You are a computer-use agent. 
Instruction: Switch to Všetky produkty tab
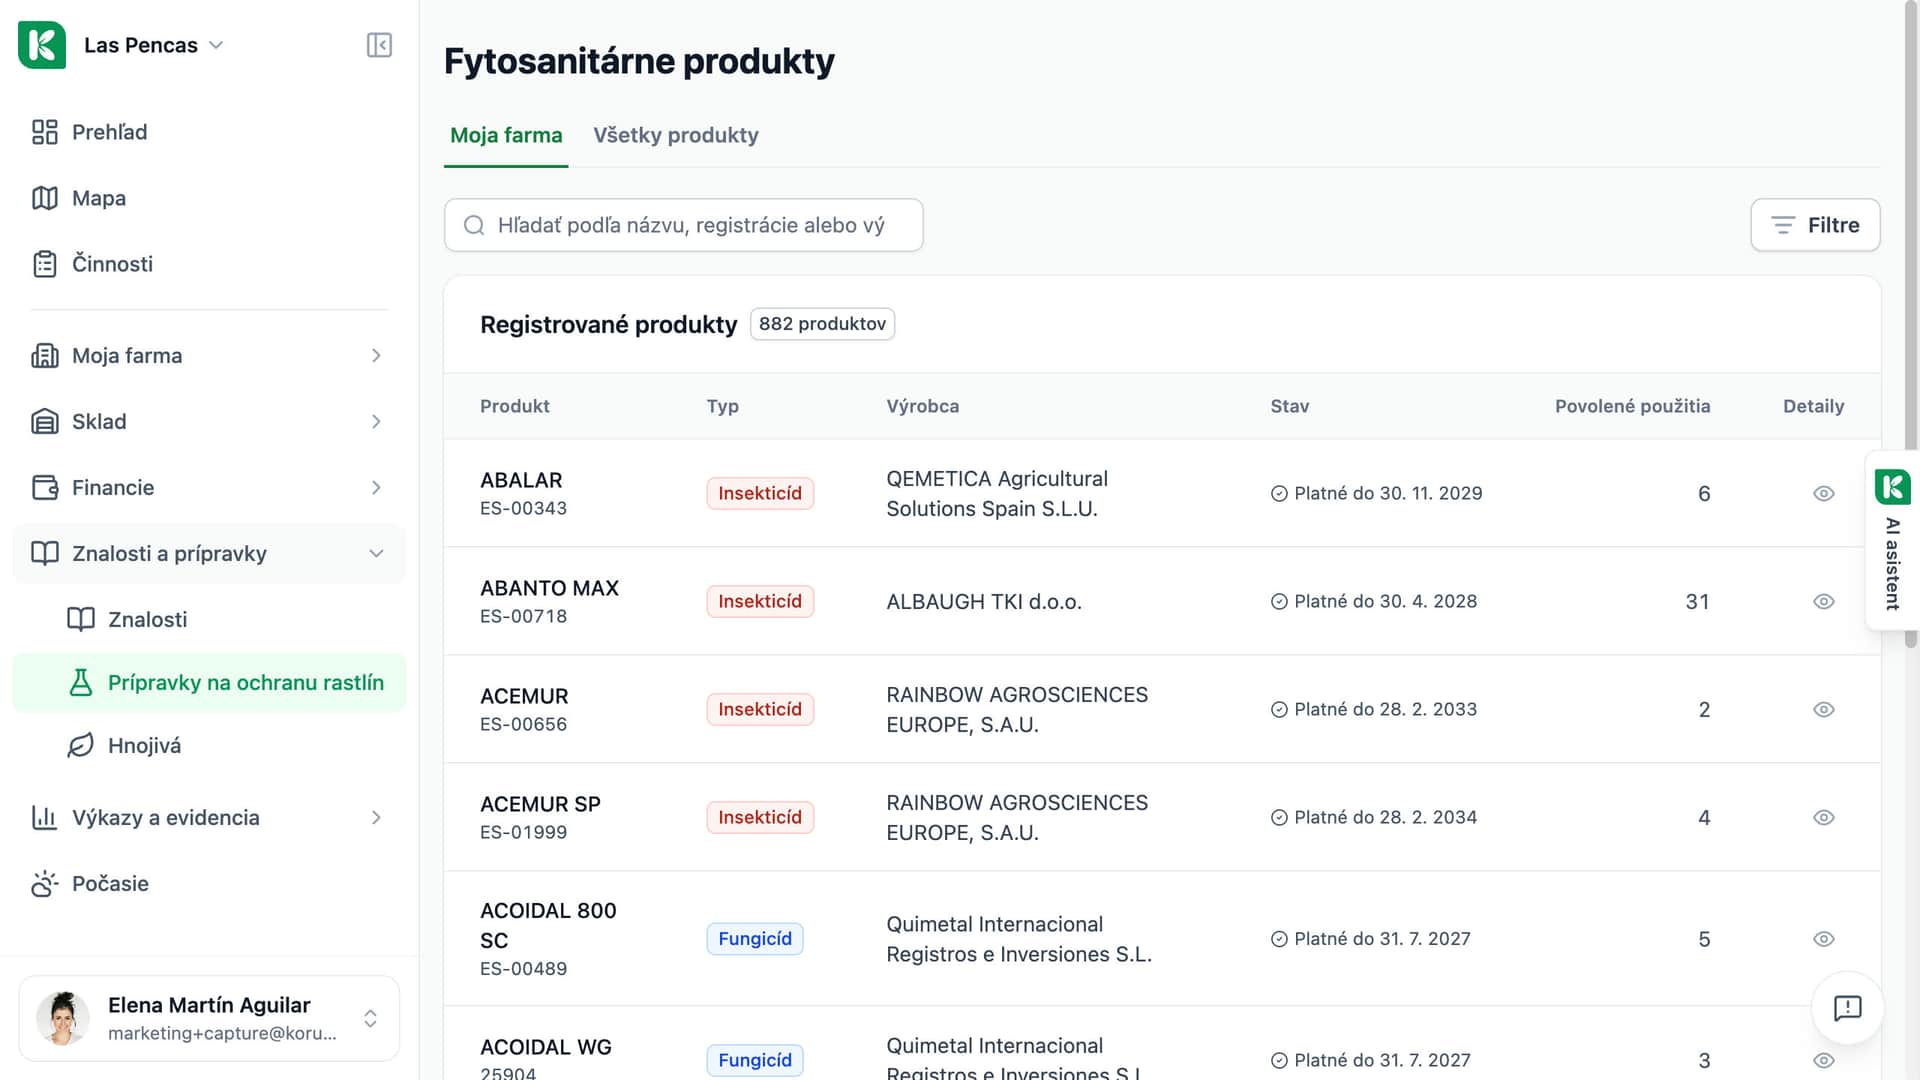[x=676, y=135]
